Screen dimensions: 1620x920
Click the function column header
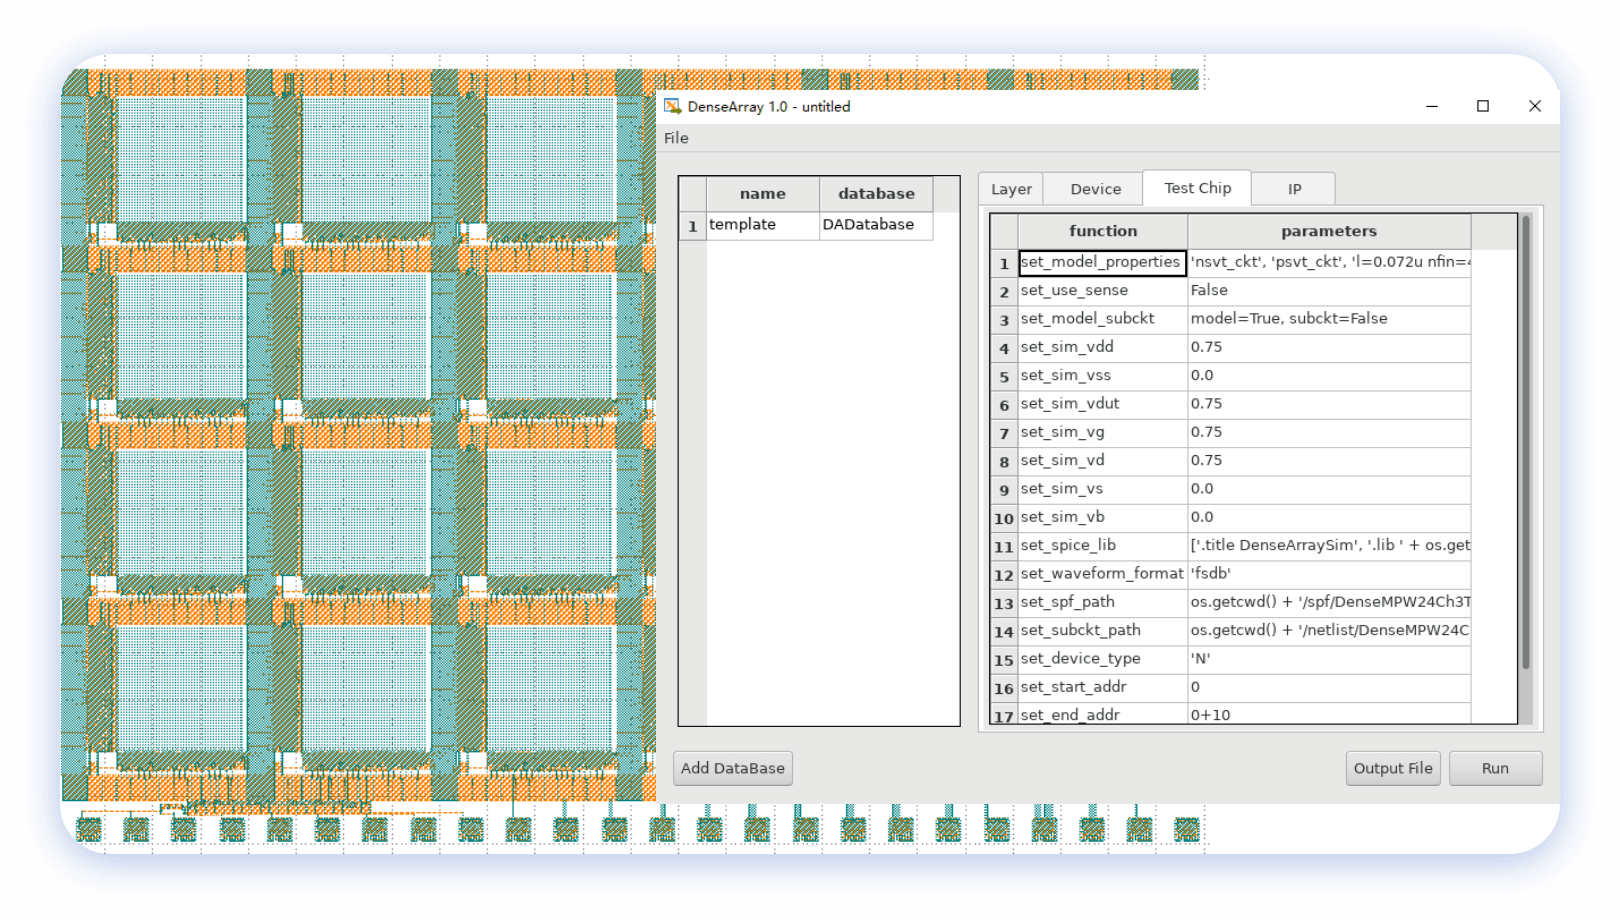coord(1102,231)
